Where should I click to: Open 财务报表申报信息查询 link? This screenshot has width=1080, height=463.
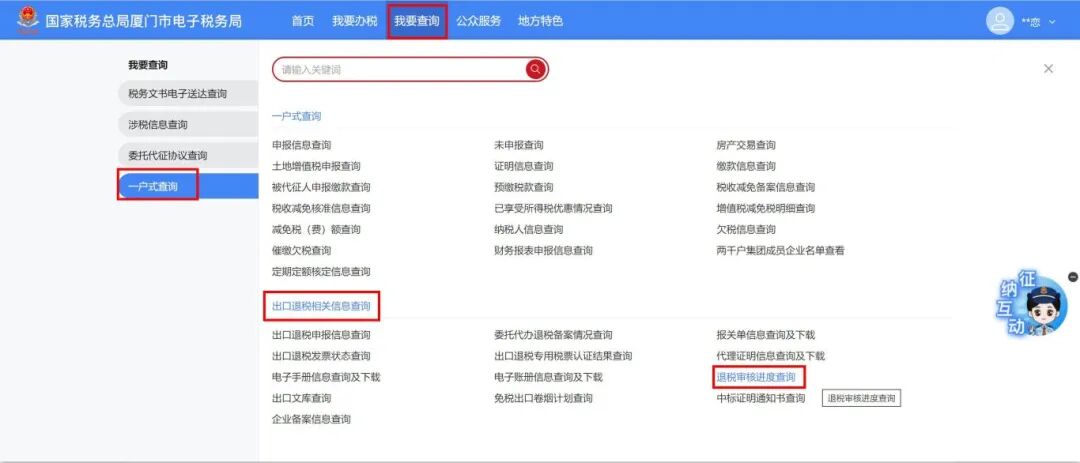pyautogui.click(x=543, y=251)
